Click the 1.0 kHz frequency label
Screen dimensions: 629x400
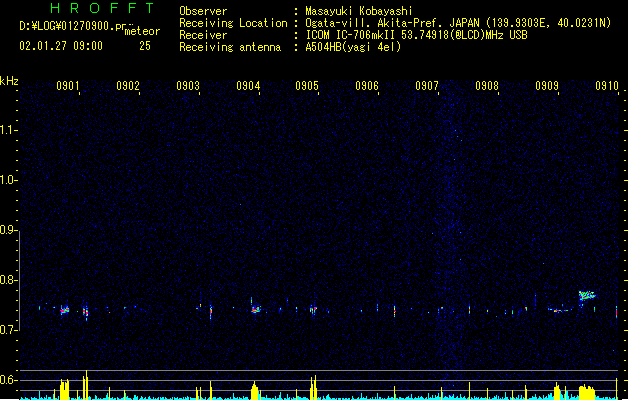[8, 180]
